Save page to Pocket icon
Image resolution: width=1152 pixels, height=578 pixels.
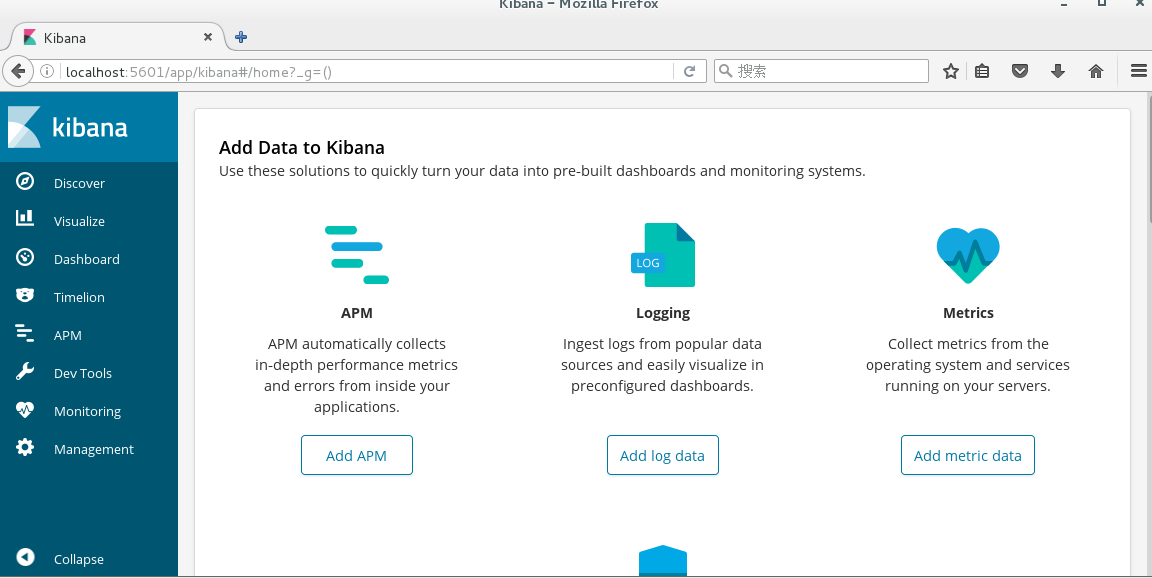click(x=1020, y=71)
